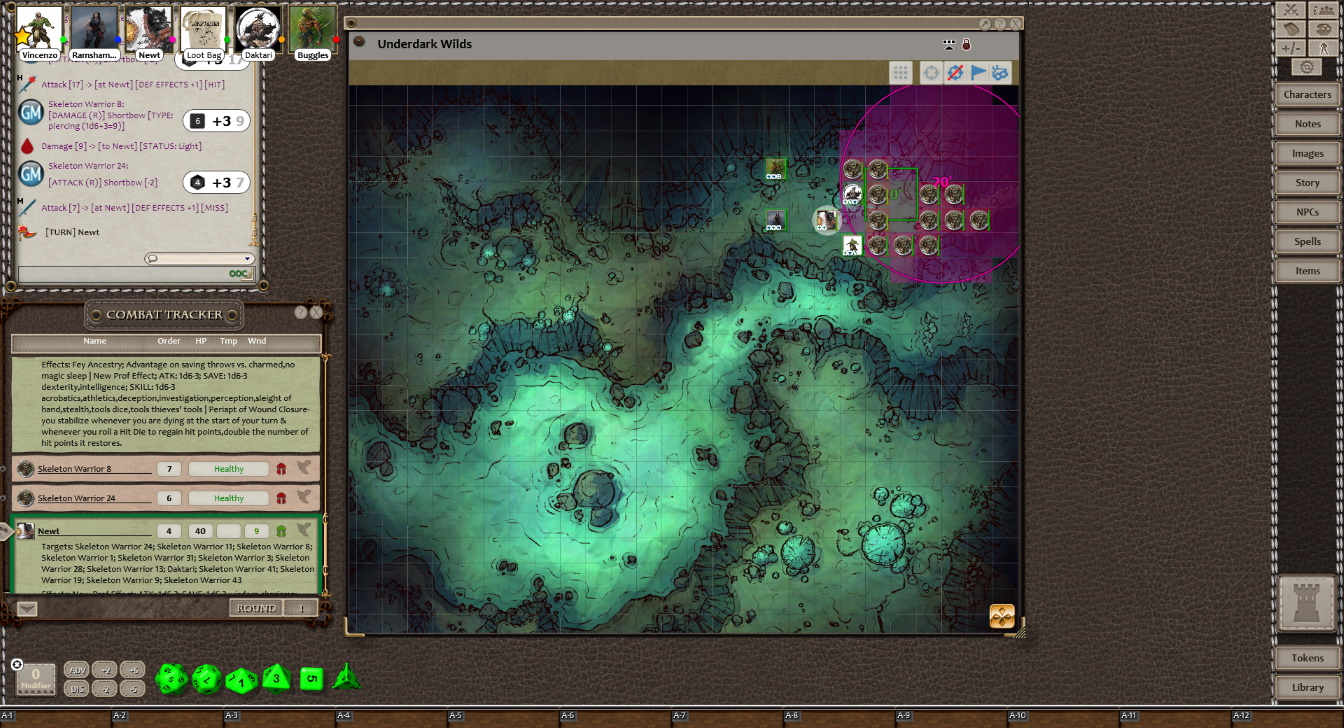
Task: Select Newt's token on the map
Action: pyautogui.click(x=826, y=219)
